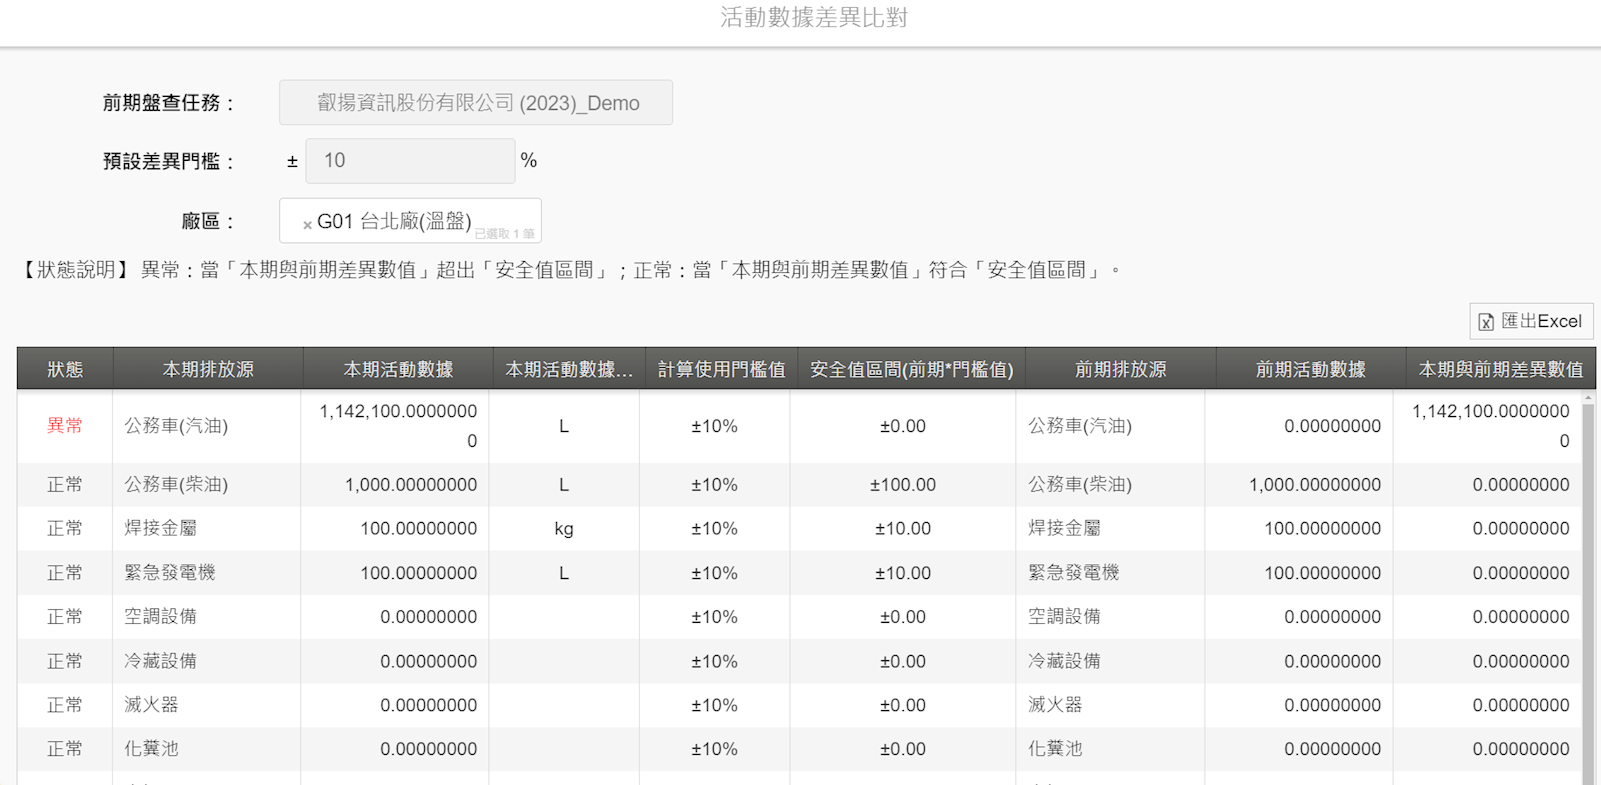Sort by 本期排放源 column header

(208, 370)
